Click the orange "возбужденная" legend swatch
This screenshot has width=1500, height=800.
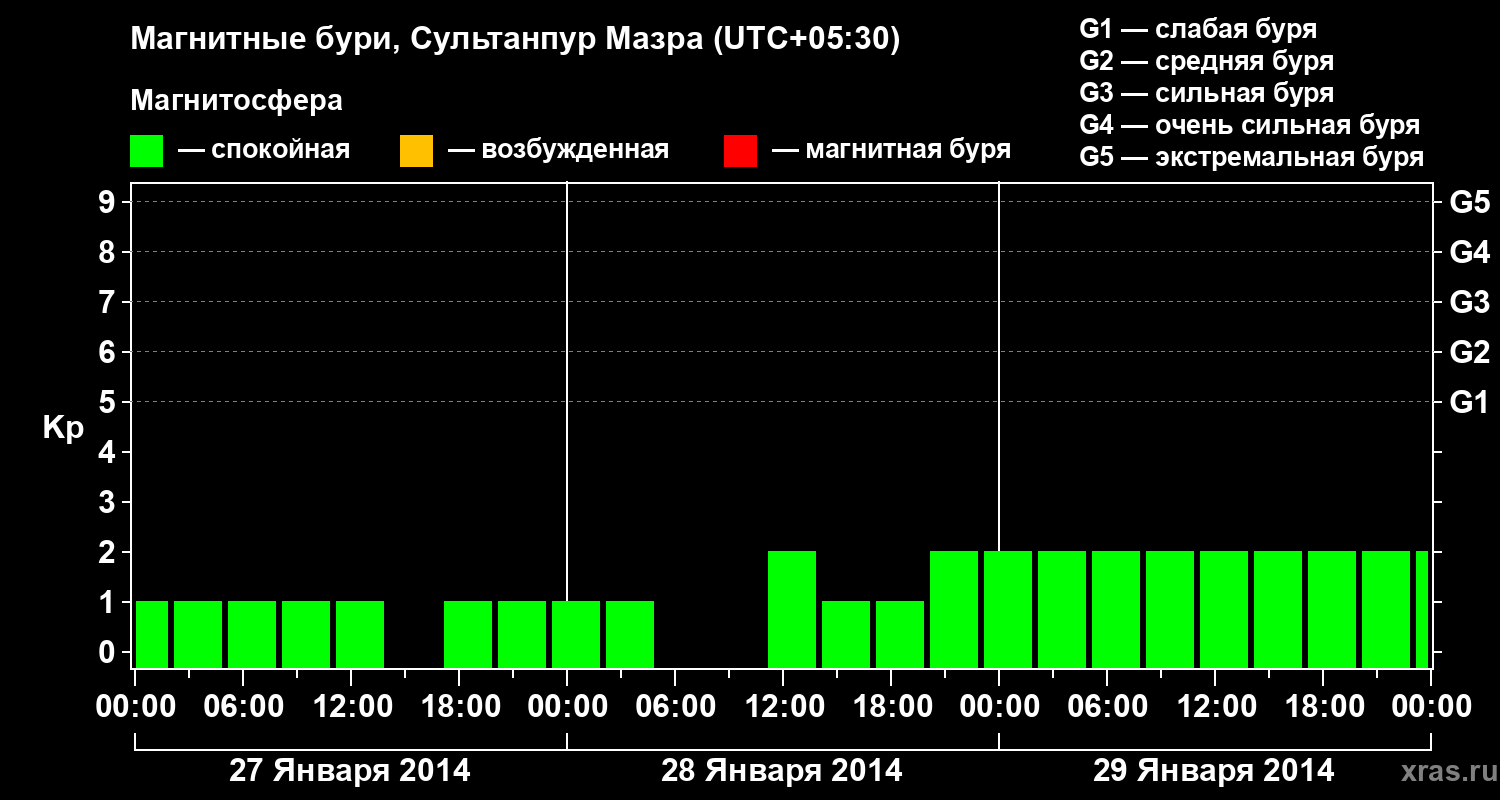point(416,151)
